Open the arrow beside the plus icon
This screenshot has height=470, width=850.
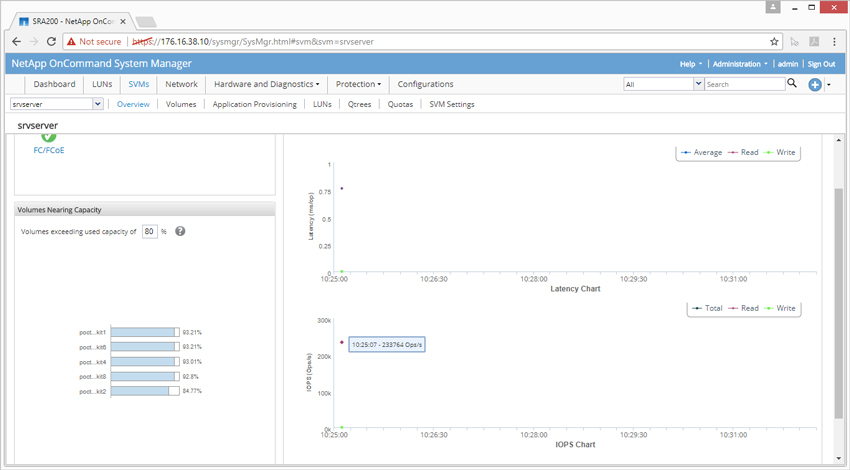tap(829, 85)
